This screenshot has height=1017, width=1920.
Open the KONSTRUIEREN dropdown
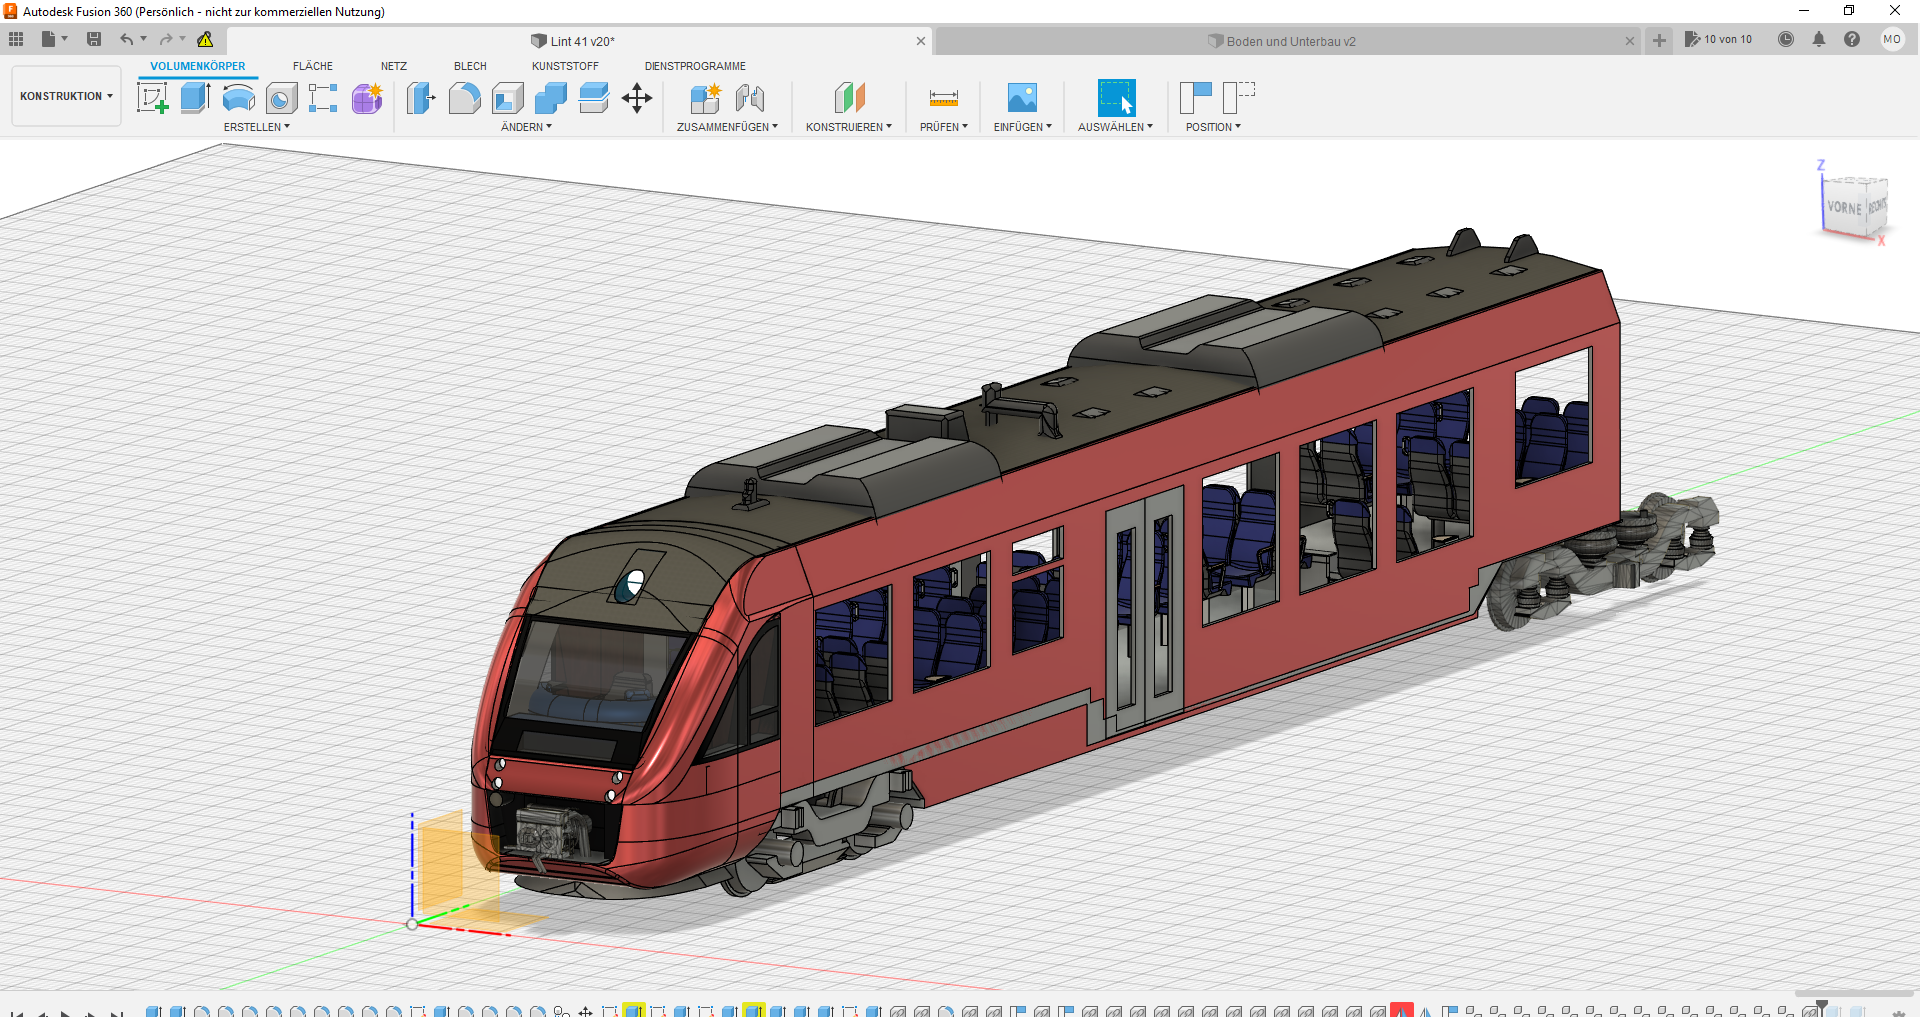[x=849, y=127]
